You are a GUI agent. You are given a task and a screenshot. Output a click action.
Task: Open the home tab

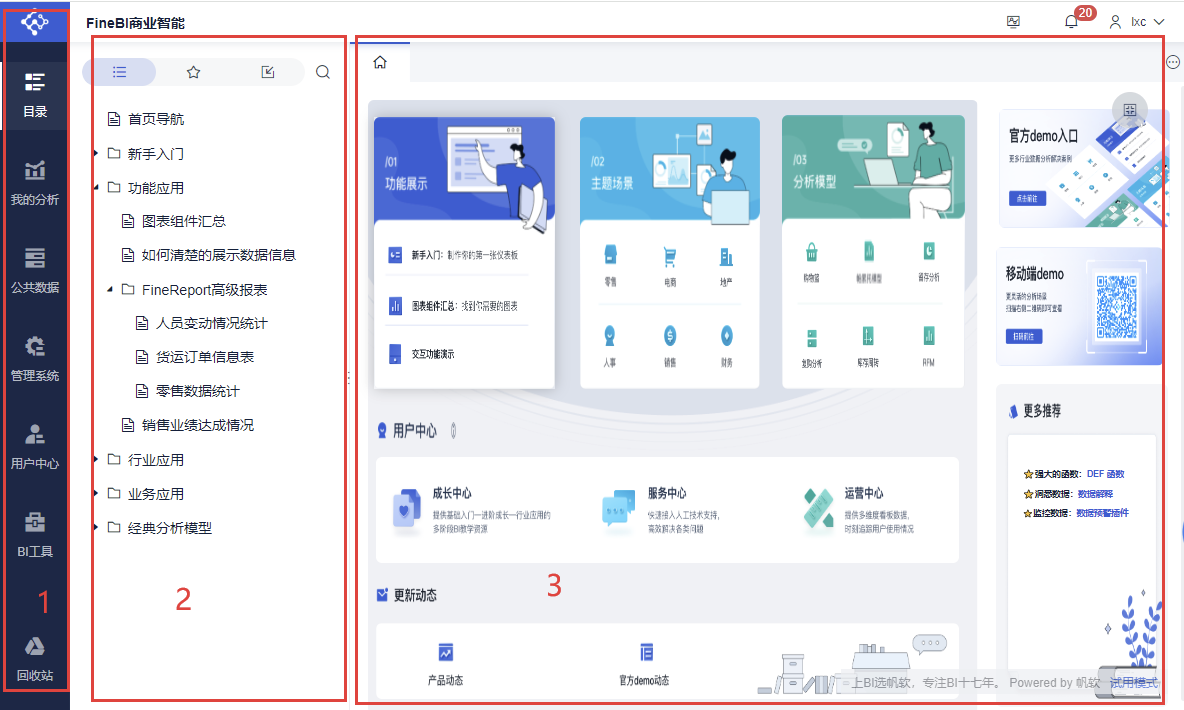(381, 62)
